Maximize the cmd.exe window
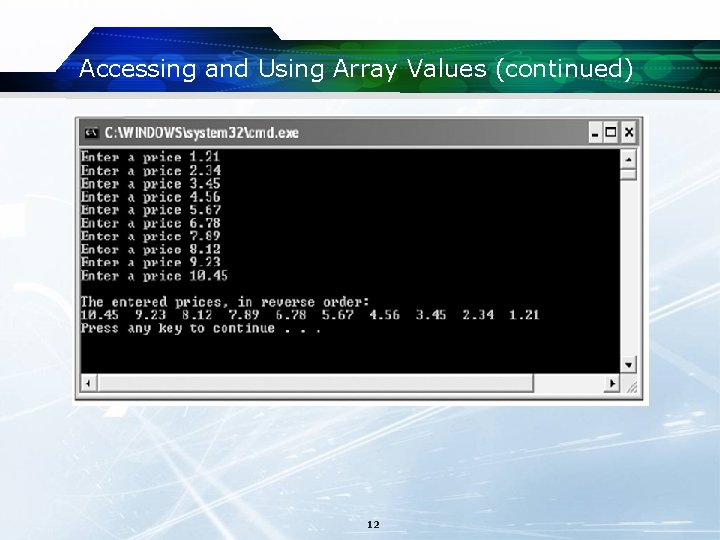This screenshot has height=540, width=720. (x=611, y=133)
